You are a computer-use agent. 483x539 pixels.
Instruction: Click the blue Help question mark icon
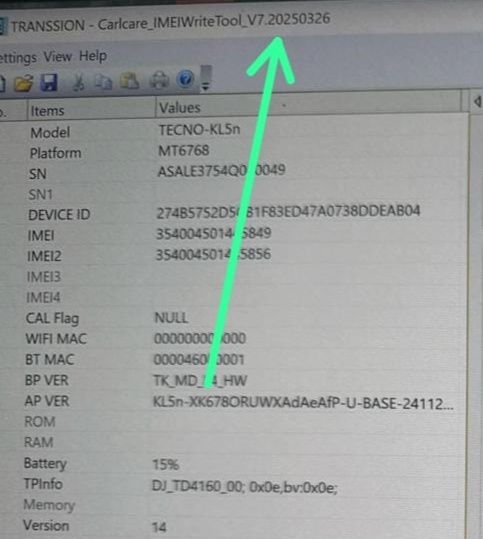click(x=185, y=79)
